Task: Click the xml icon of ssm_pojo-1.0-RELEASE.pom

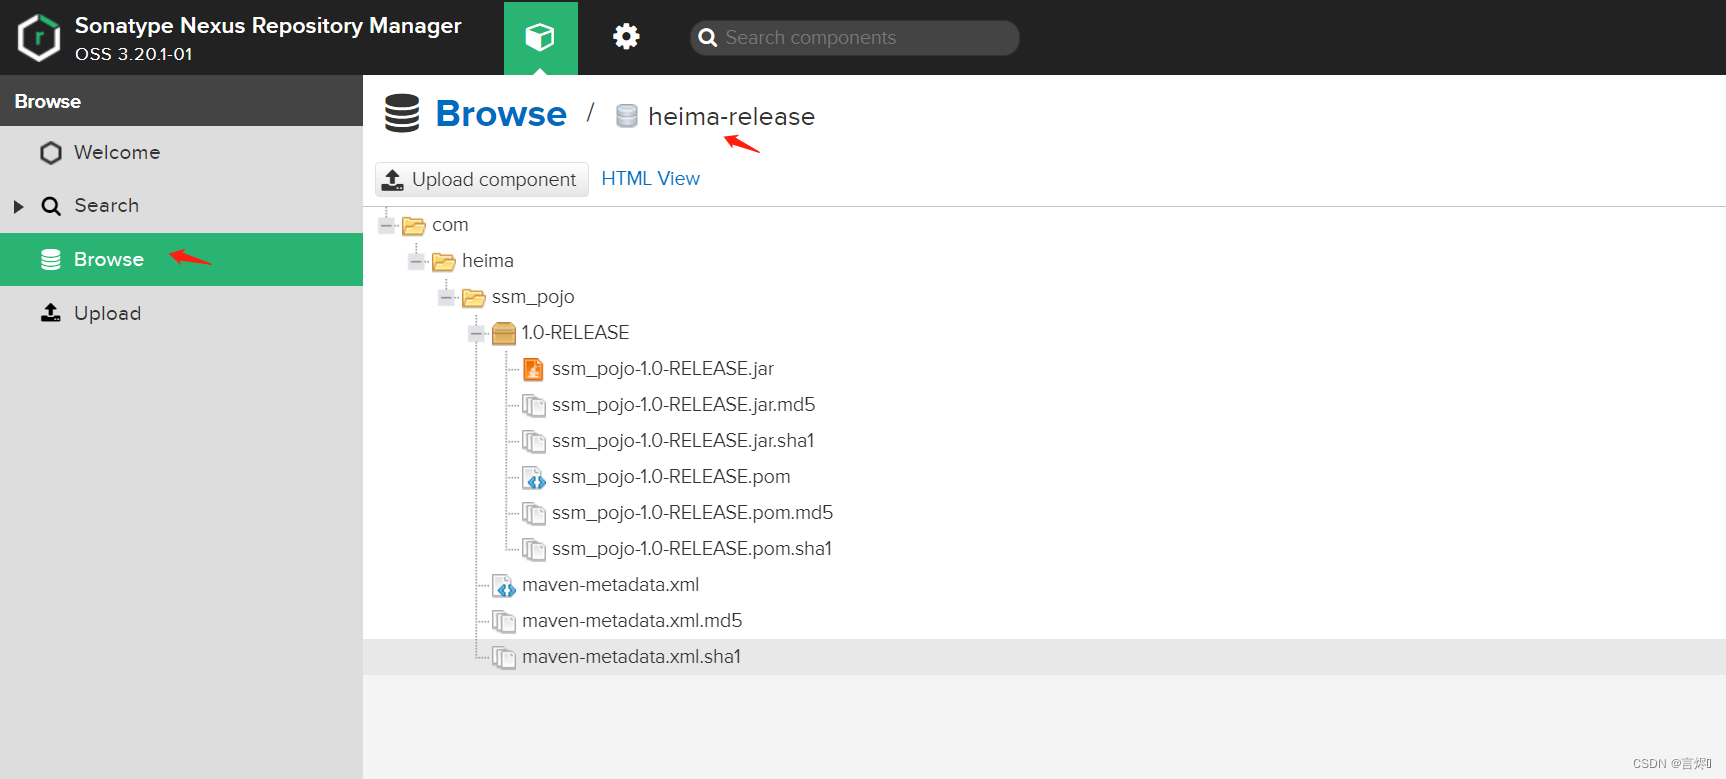Action: click(534, 478)
